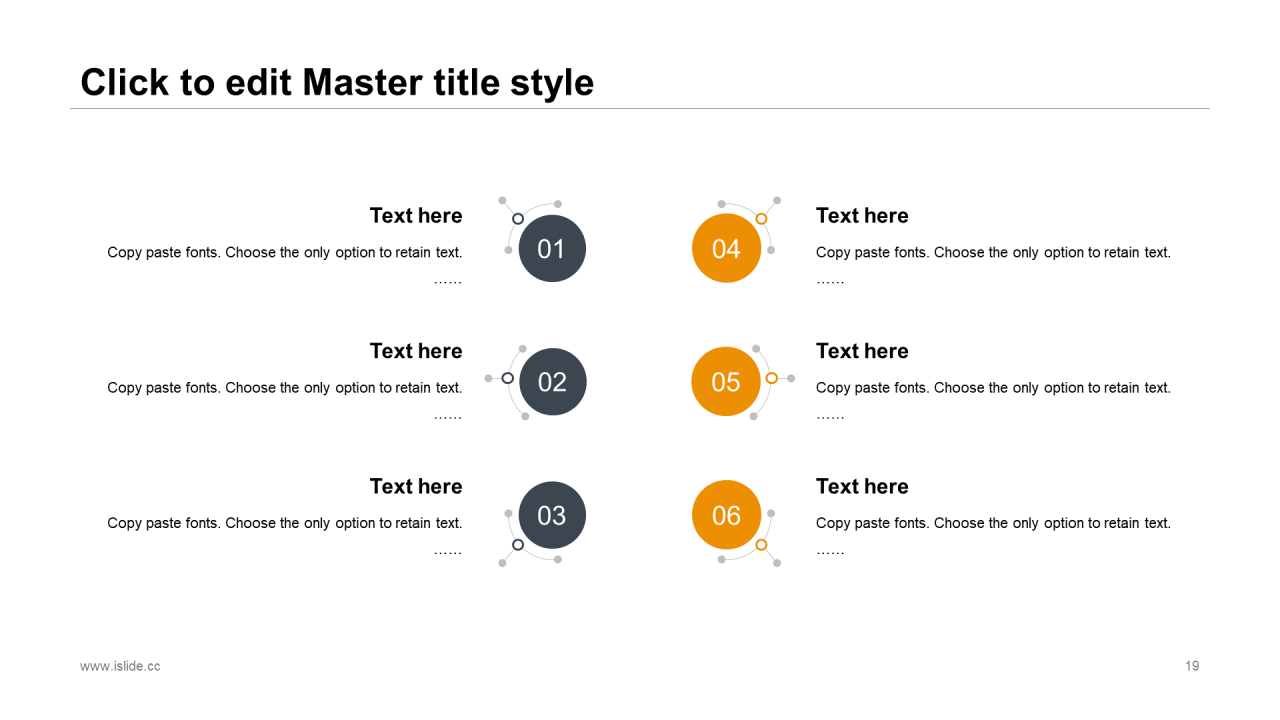Viewport: 1280px width, 720px height.
Task: Click the small orange ring below 06
Action: pyautogui.click(x=761, y=545)
